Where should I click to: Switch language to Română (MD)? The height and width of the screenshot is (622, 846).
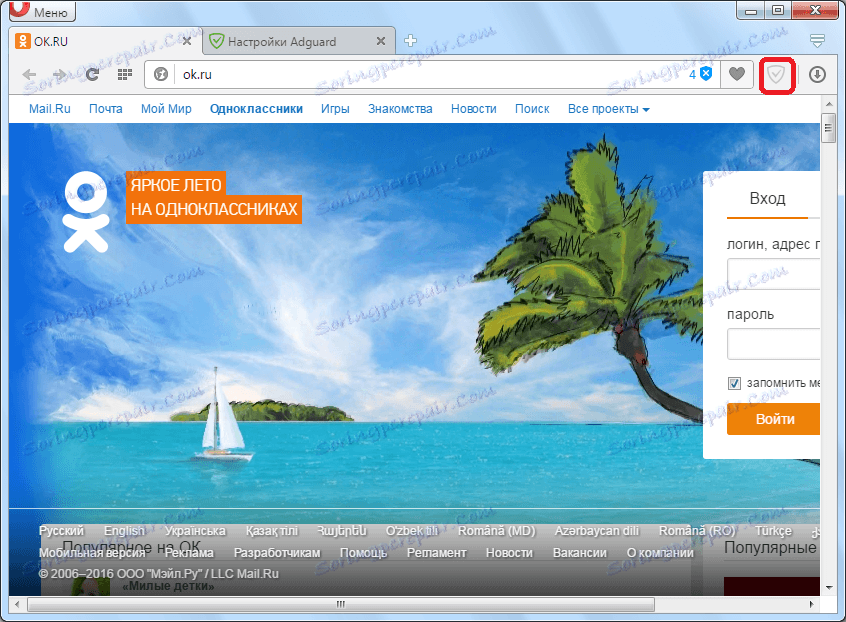click(496, 531)
